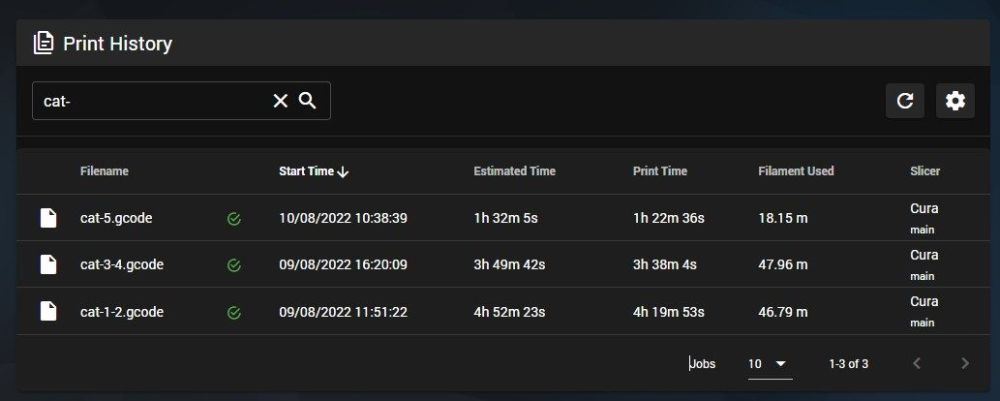Image resolution: width=1000 pixels, height=401 pixels.
Task: Refresh the print history list
Action: [x=905, y=101]
